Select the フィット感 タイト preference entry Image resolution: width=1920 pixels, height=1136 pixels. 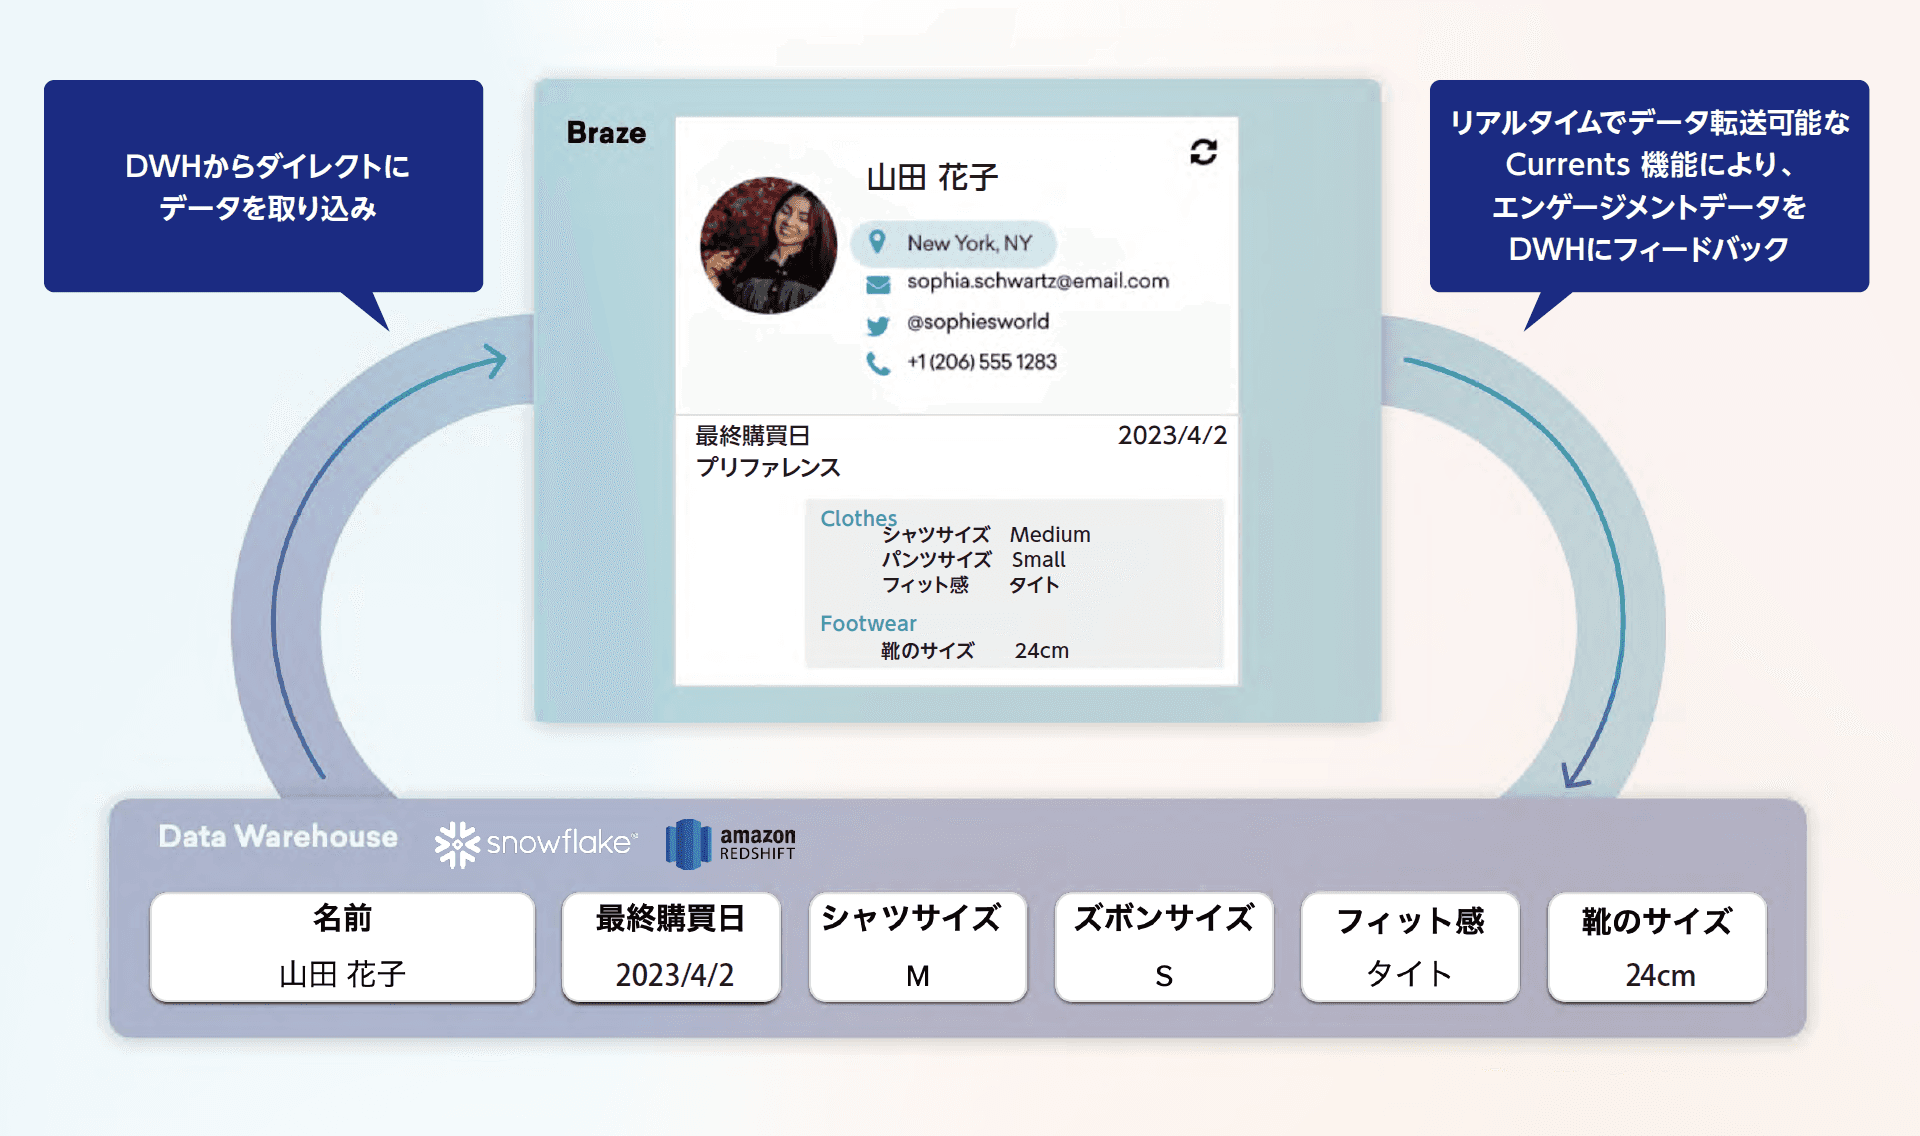click(970, 585)
